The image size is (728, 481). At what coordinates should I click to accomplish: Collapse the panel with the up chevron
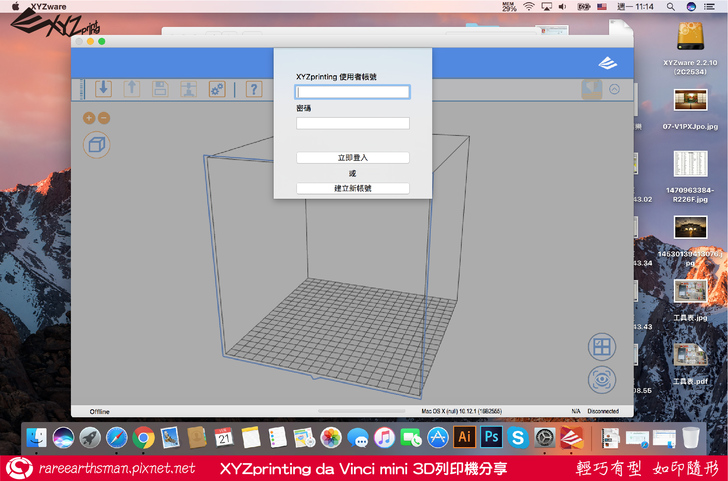(614, 89)
